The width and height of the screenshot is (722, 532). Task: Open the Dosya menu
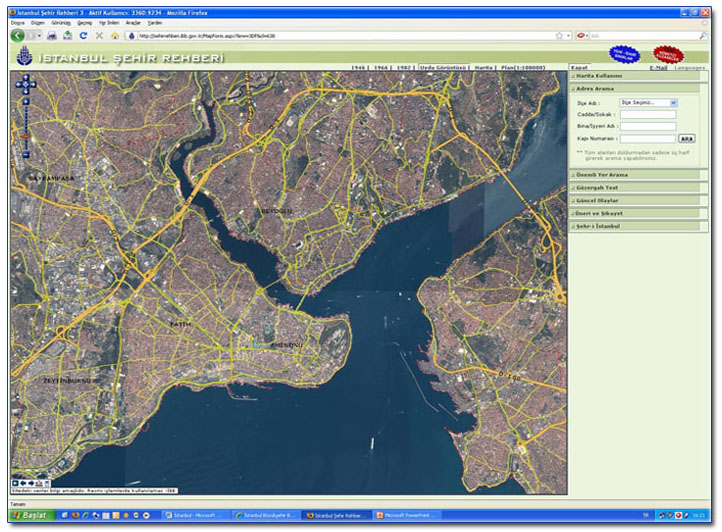17,23
